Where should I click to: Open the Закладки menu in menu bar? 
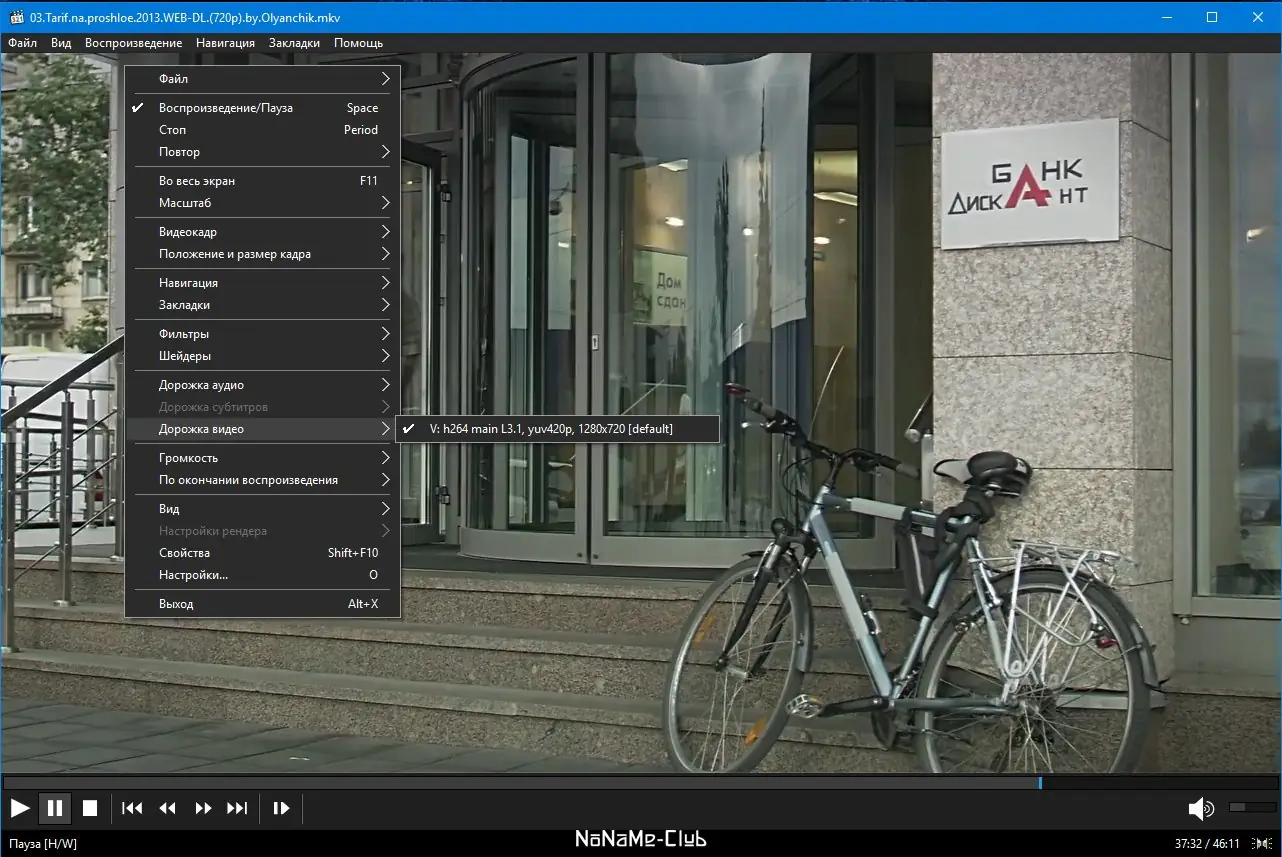pyautogui.click(x=294, y=43)
